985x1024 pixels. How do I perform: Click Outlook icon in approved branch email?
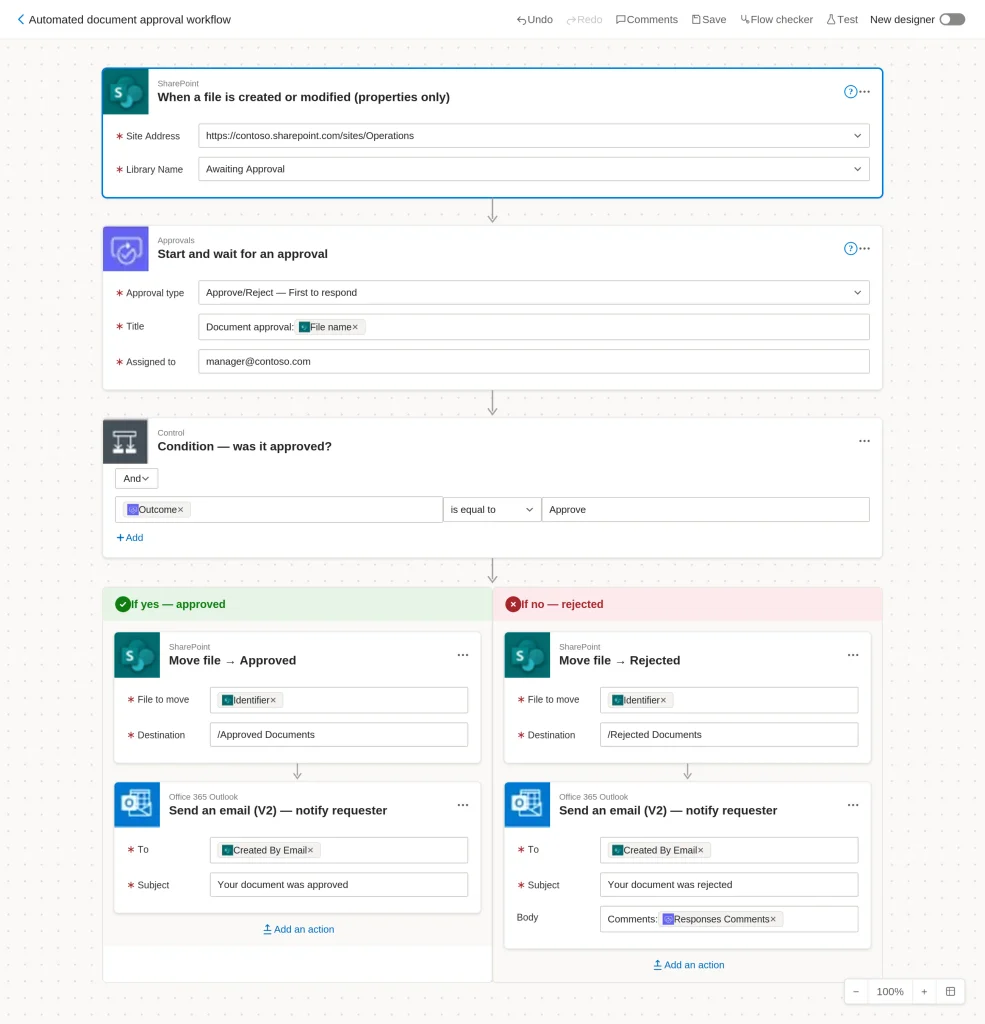pos(137,805)
